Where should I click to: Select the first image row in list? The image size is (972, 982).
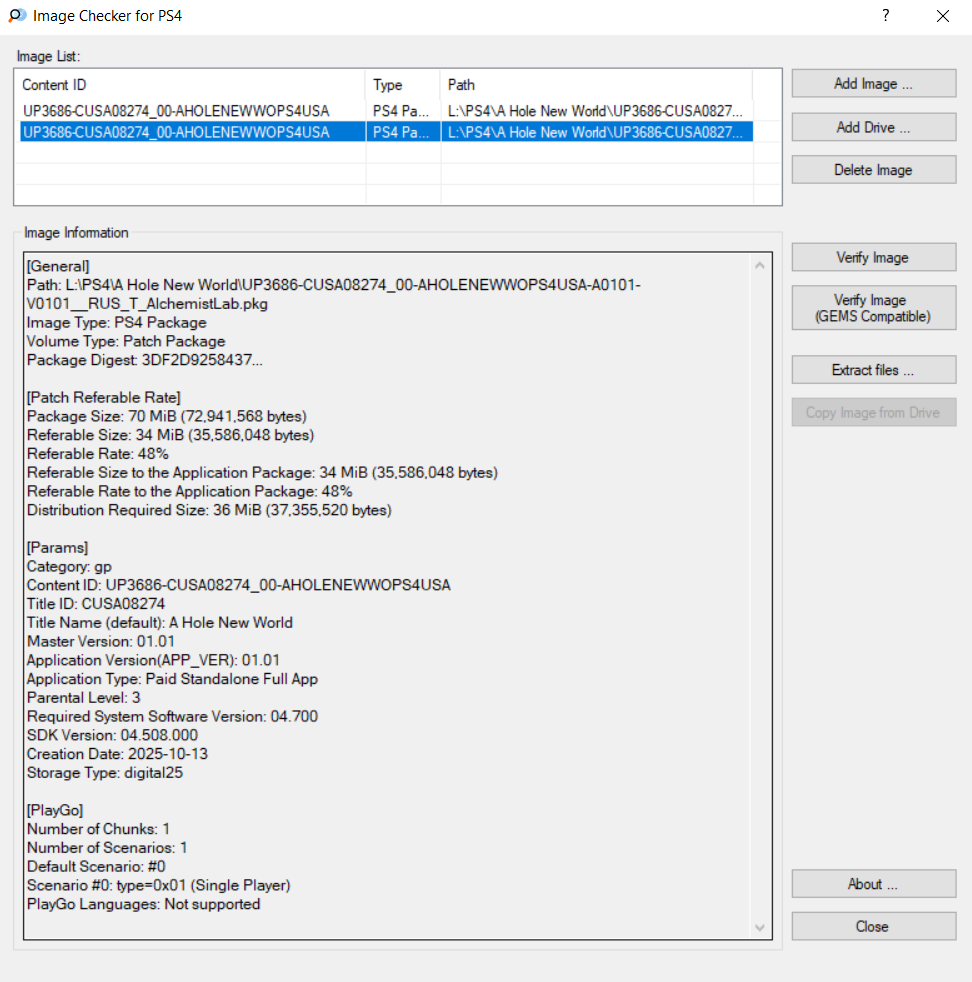(x=176, y=111)
